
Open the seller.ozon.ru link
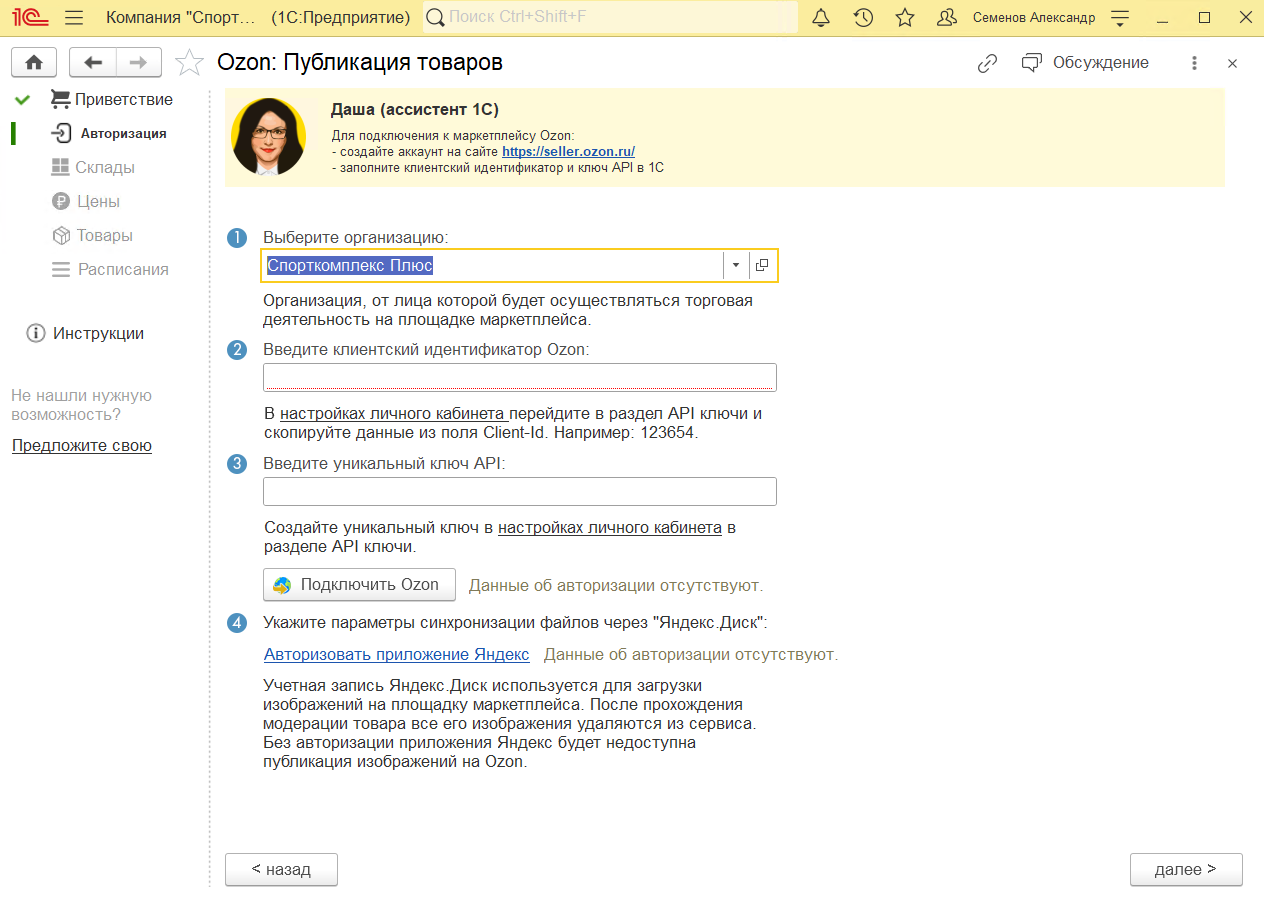568,151
